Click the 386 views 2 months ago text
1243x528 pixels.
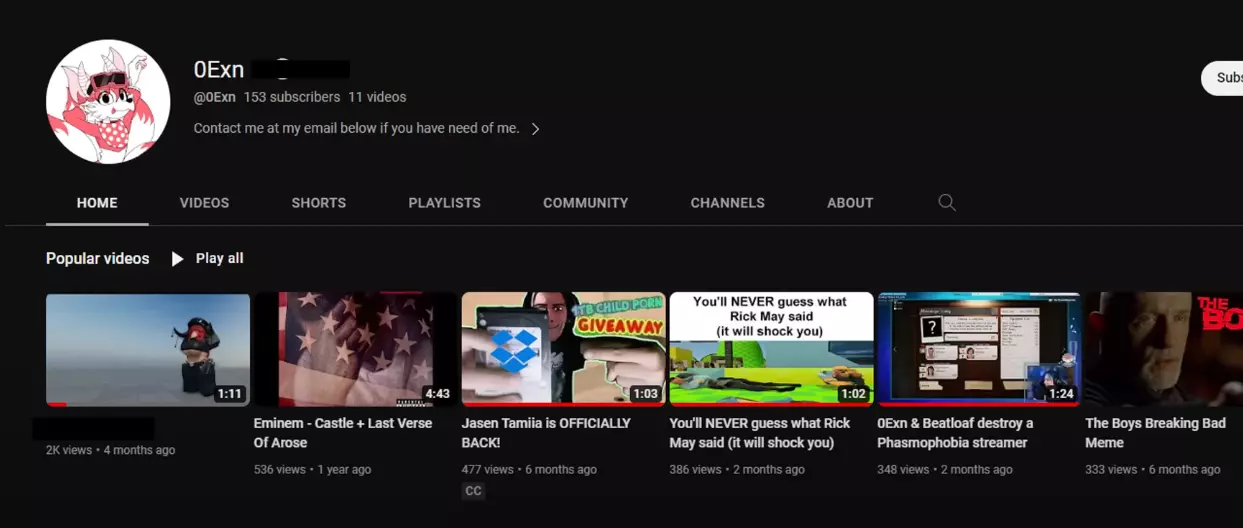point(737,469)
